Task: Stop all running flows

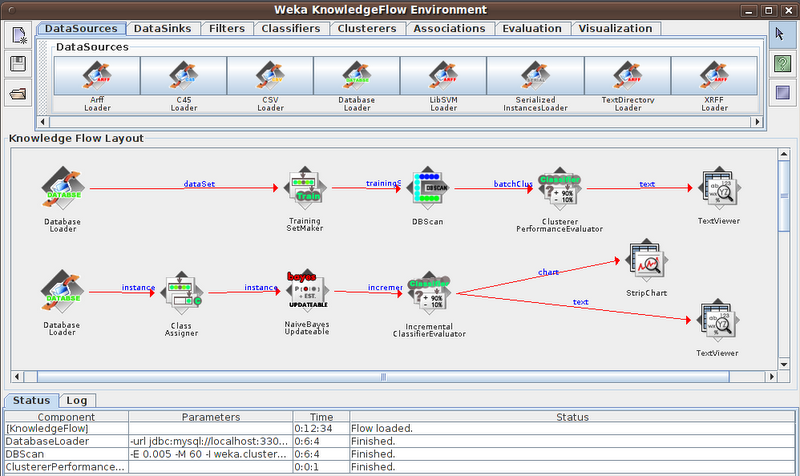Action: (783, 93)
